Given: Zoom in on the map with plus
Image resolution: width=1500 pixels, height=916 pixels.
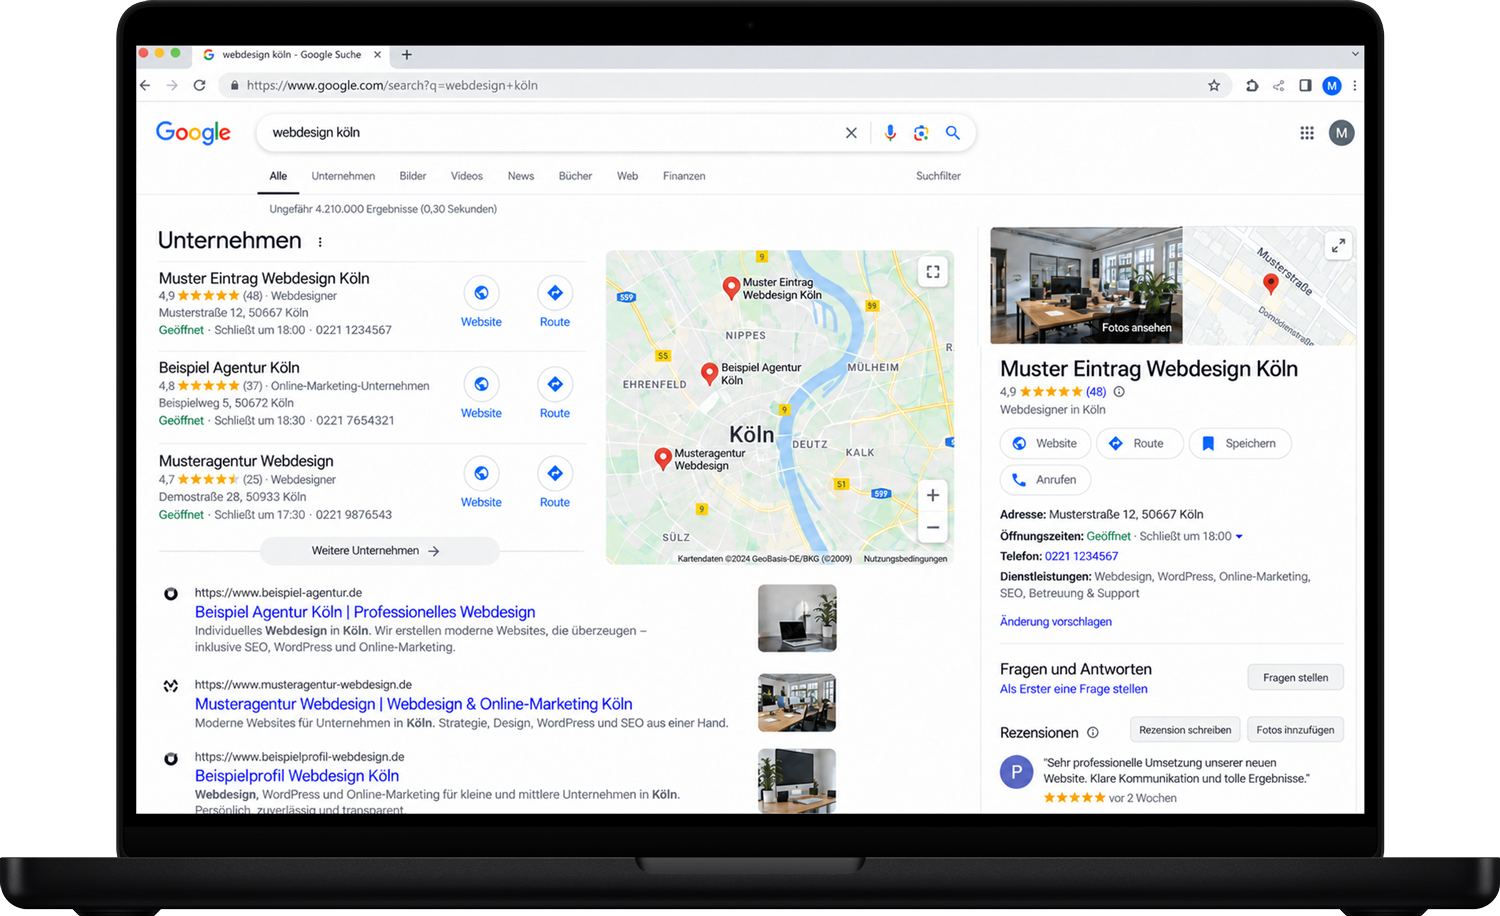Looking at the screenshot, I should [933, 495].
